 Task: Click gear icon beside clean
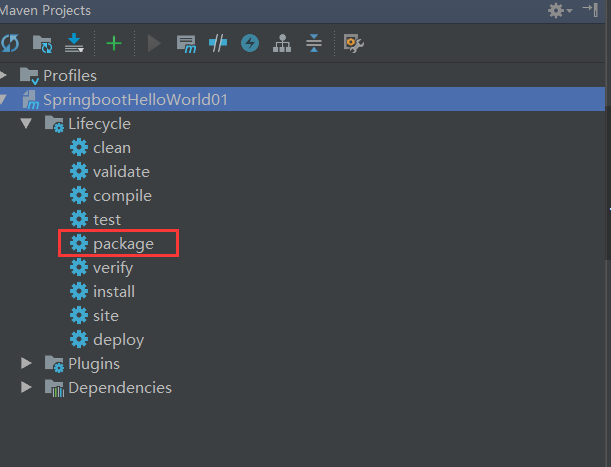79,147
